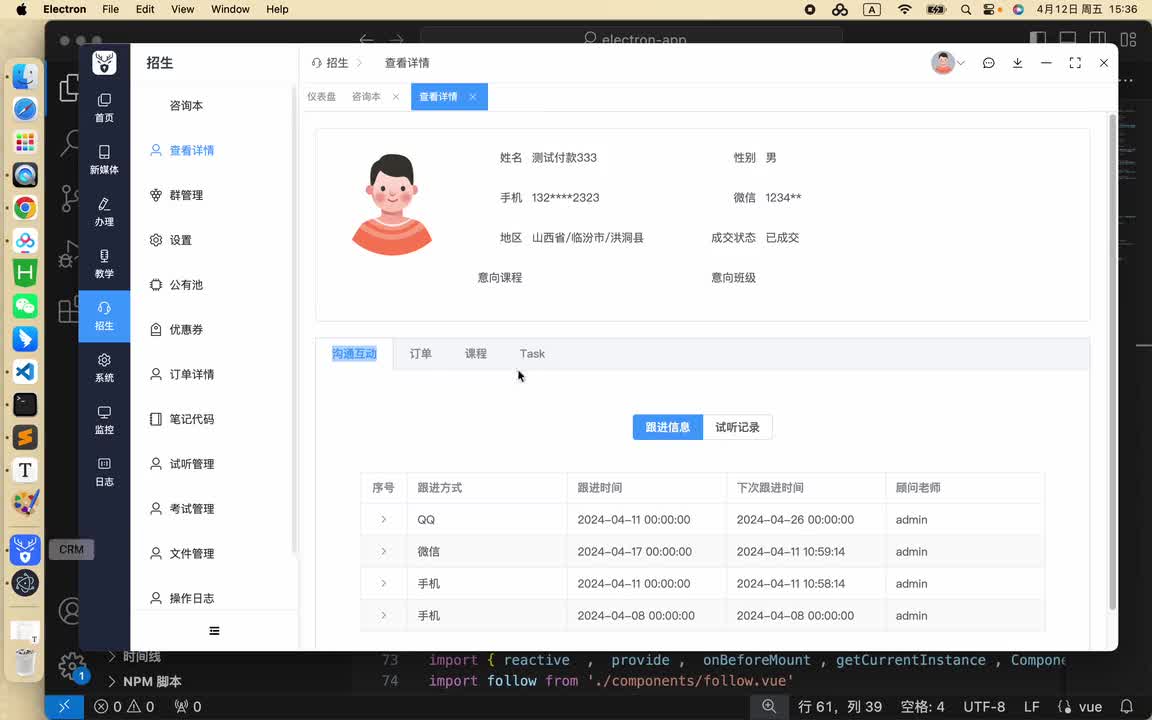Choose the 跟进信息 radio button
Viewport: 1152px width, 720px height.
click(668, 428)
